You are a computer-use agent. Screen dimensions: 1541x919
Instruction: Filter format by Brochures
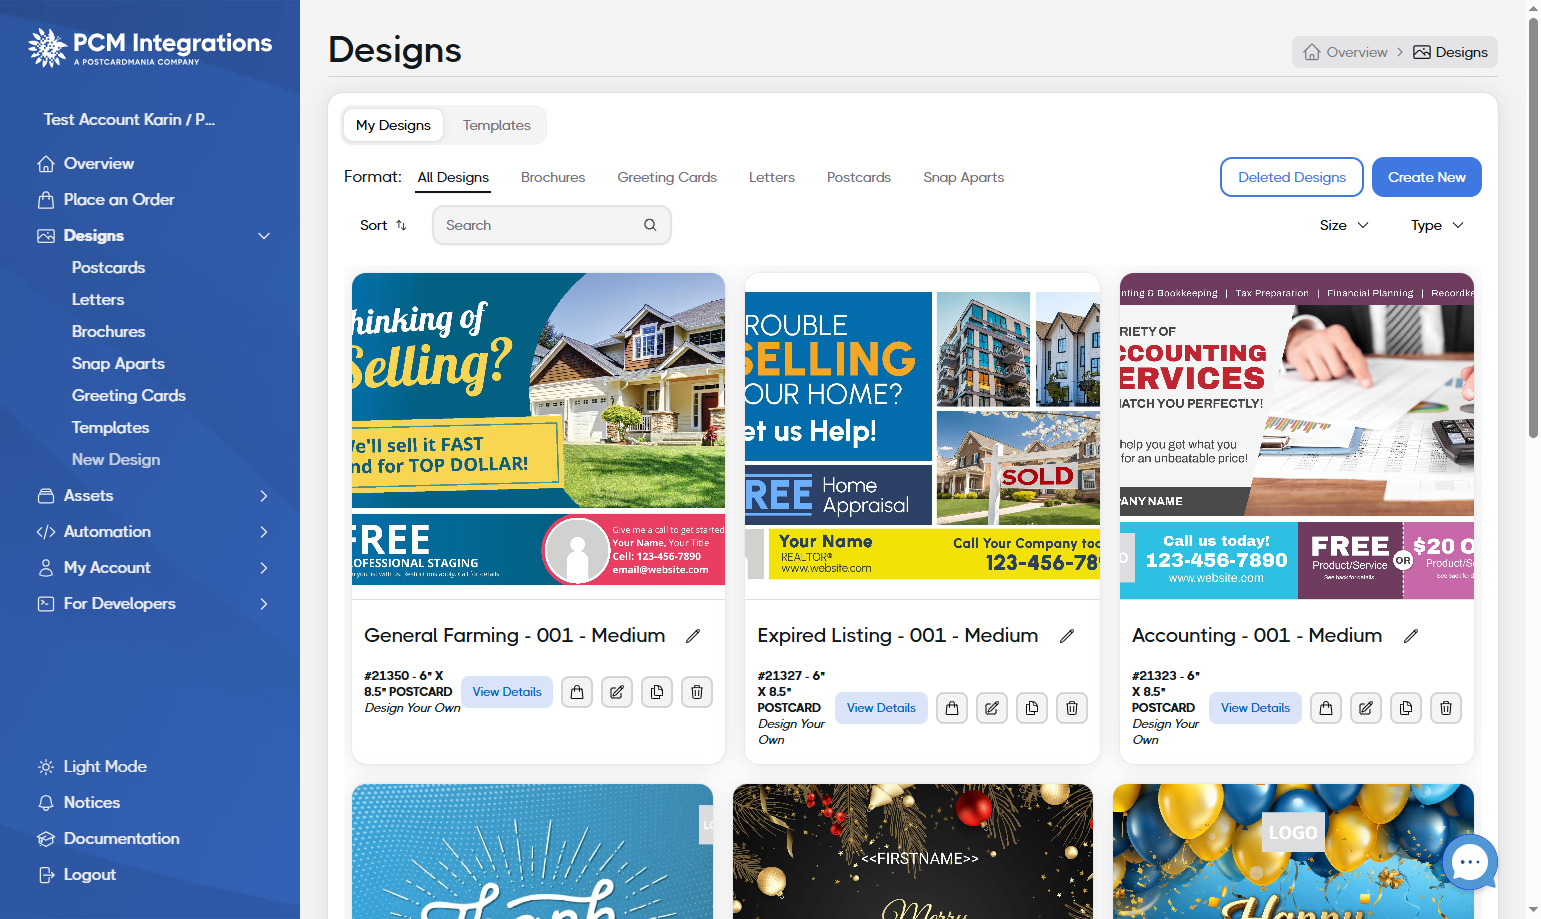553,177
